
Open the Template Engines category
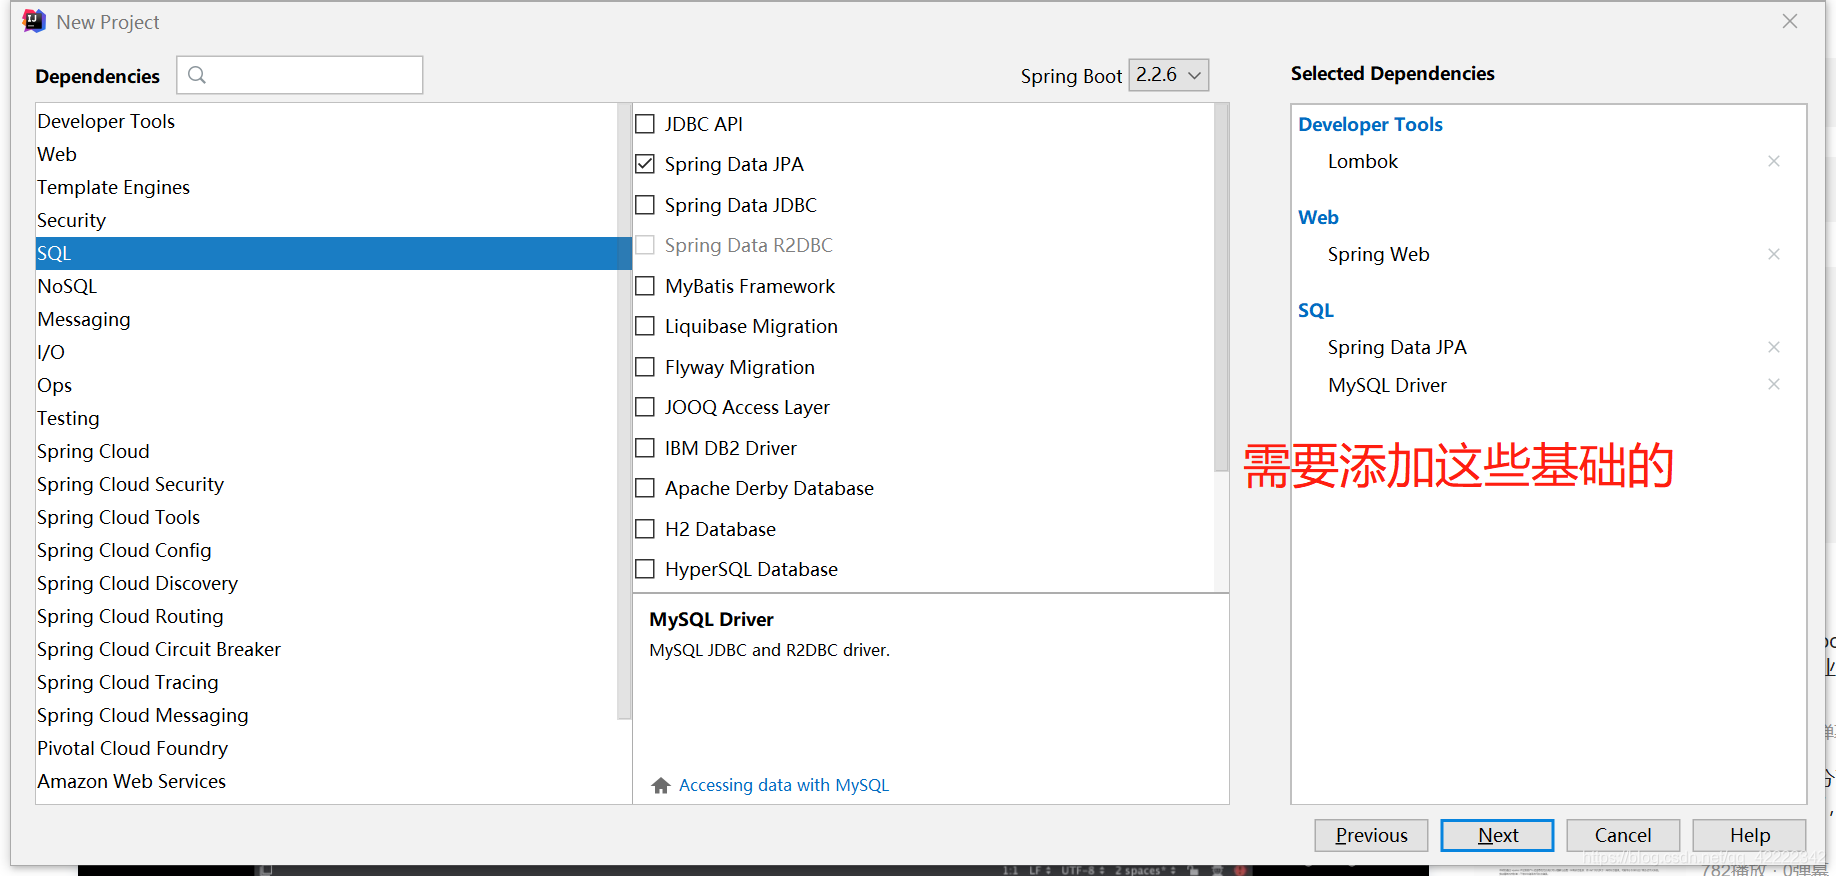[326, 187]
